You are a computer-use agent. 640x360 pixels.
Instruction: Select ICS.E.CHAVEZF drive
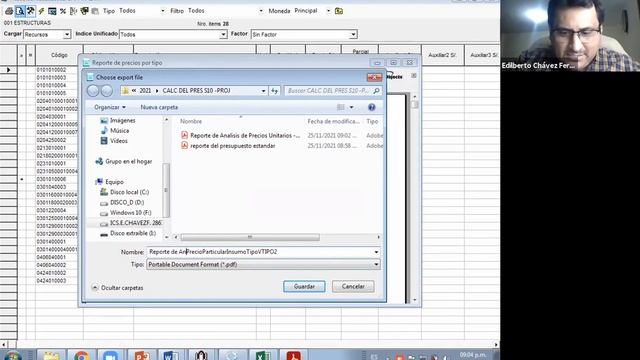pyautogui.click(x=131, y=223)
